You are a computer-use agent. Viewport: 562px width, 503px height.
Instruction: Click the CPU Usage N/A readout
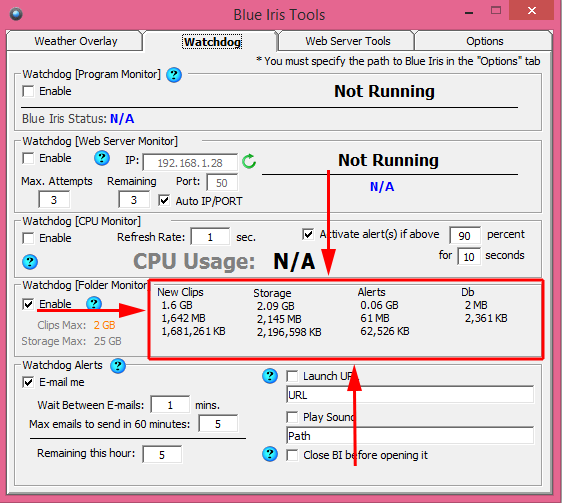click(x=294, y=261)
